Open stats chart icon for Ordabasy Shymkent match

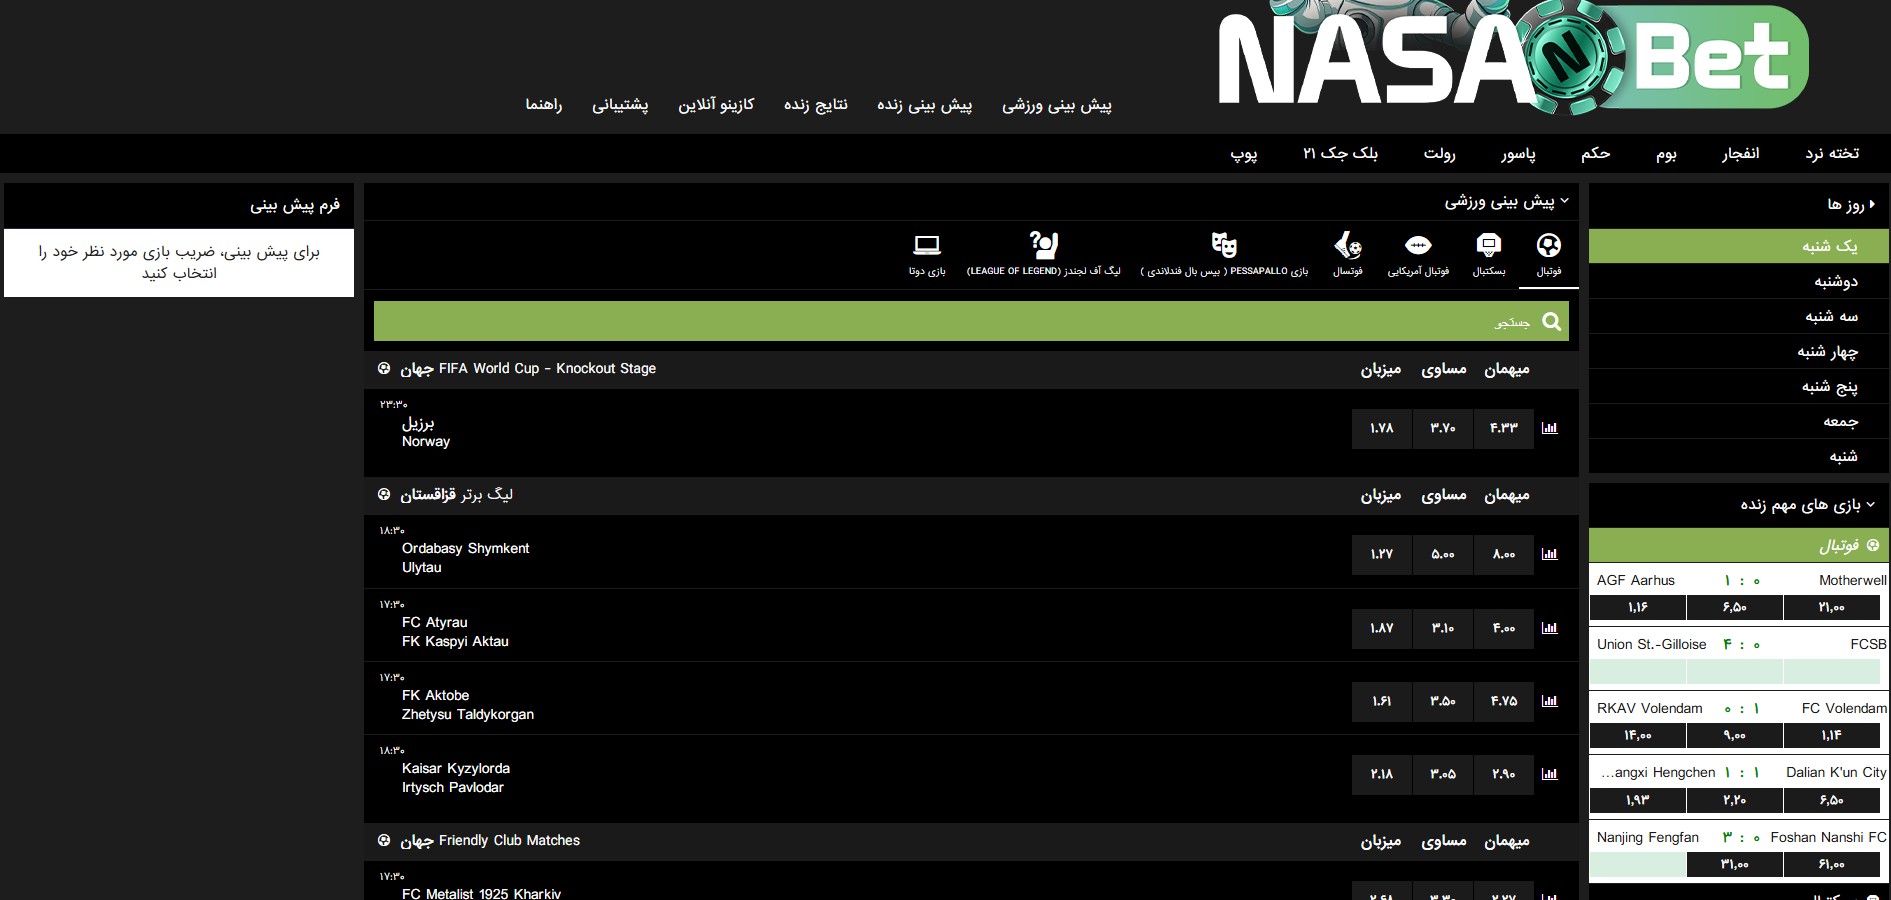pyautogui.click(x=1549, y=554)
